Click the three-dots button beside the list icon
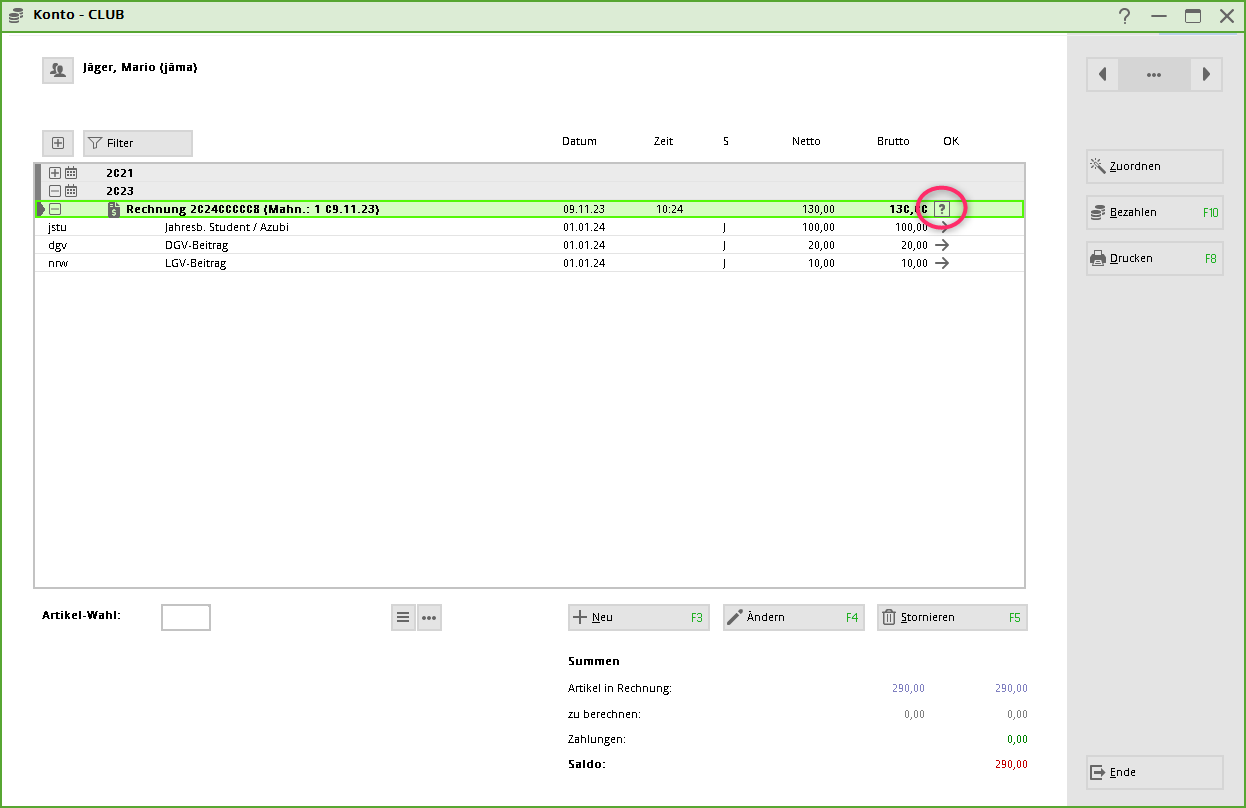 [x=429, y=617]
